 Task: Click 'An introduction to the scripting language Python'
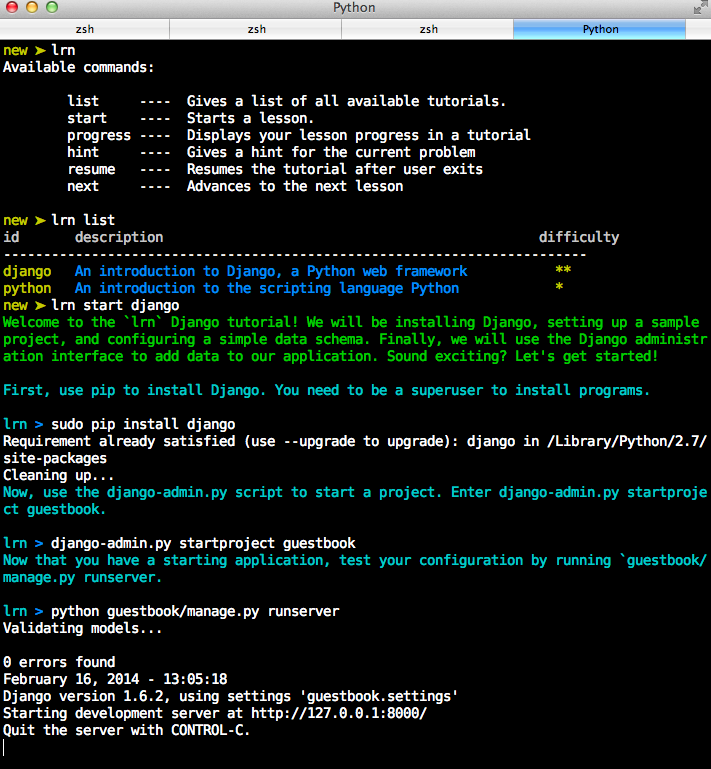[267, 288]
